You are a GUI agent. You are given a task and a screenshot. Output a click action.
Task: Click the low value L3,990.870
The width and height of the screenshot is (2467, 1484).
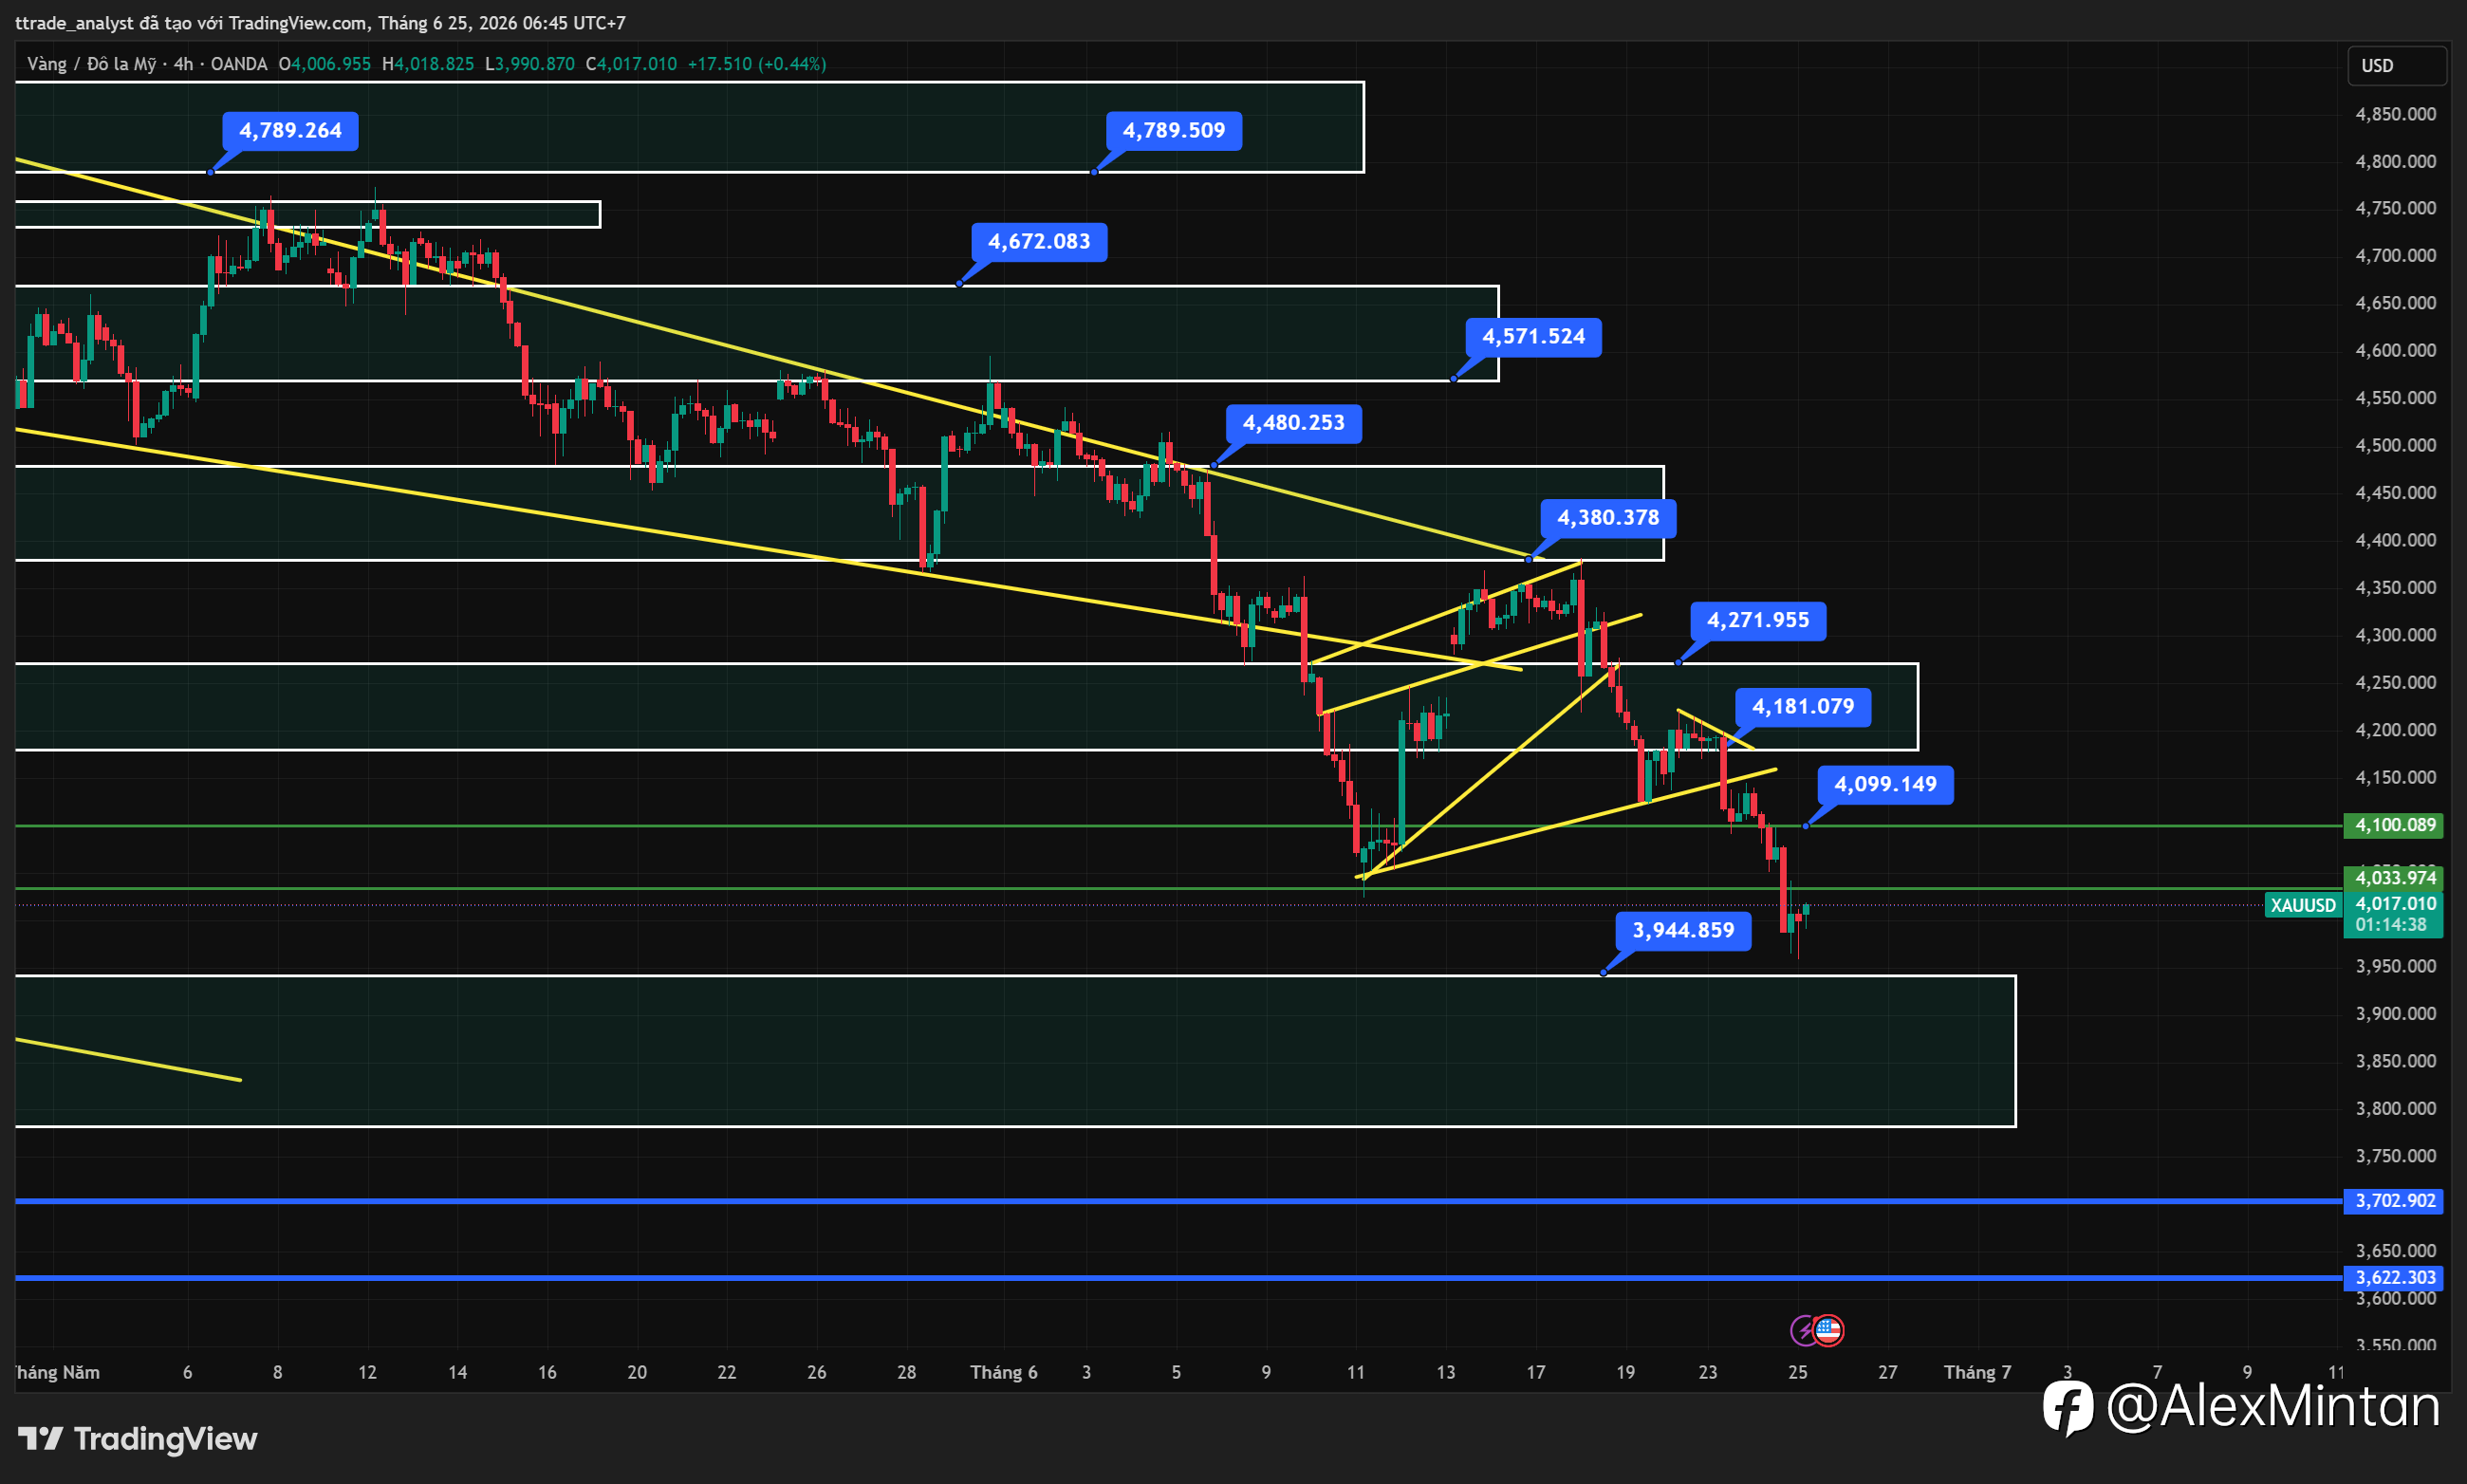click(530, 64)
